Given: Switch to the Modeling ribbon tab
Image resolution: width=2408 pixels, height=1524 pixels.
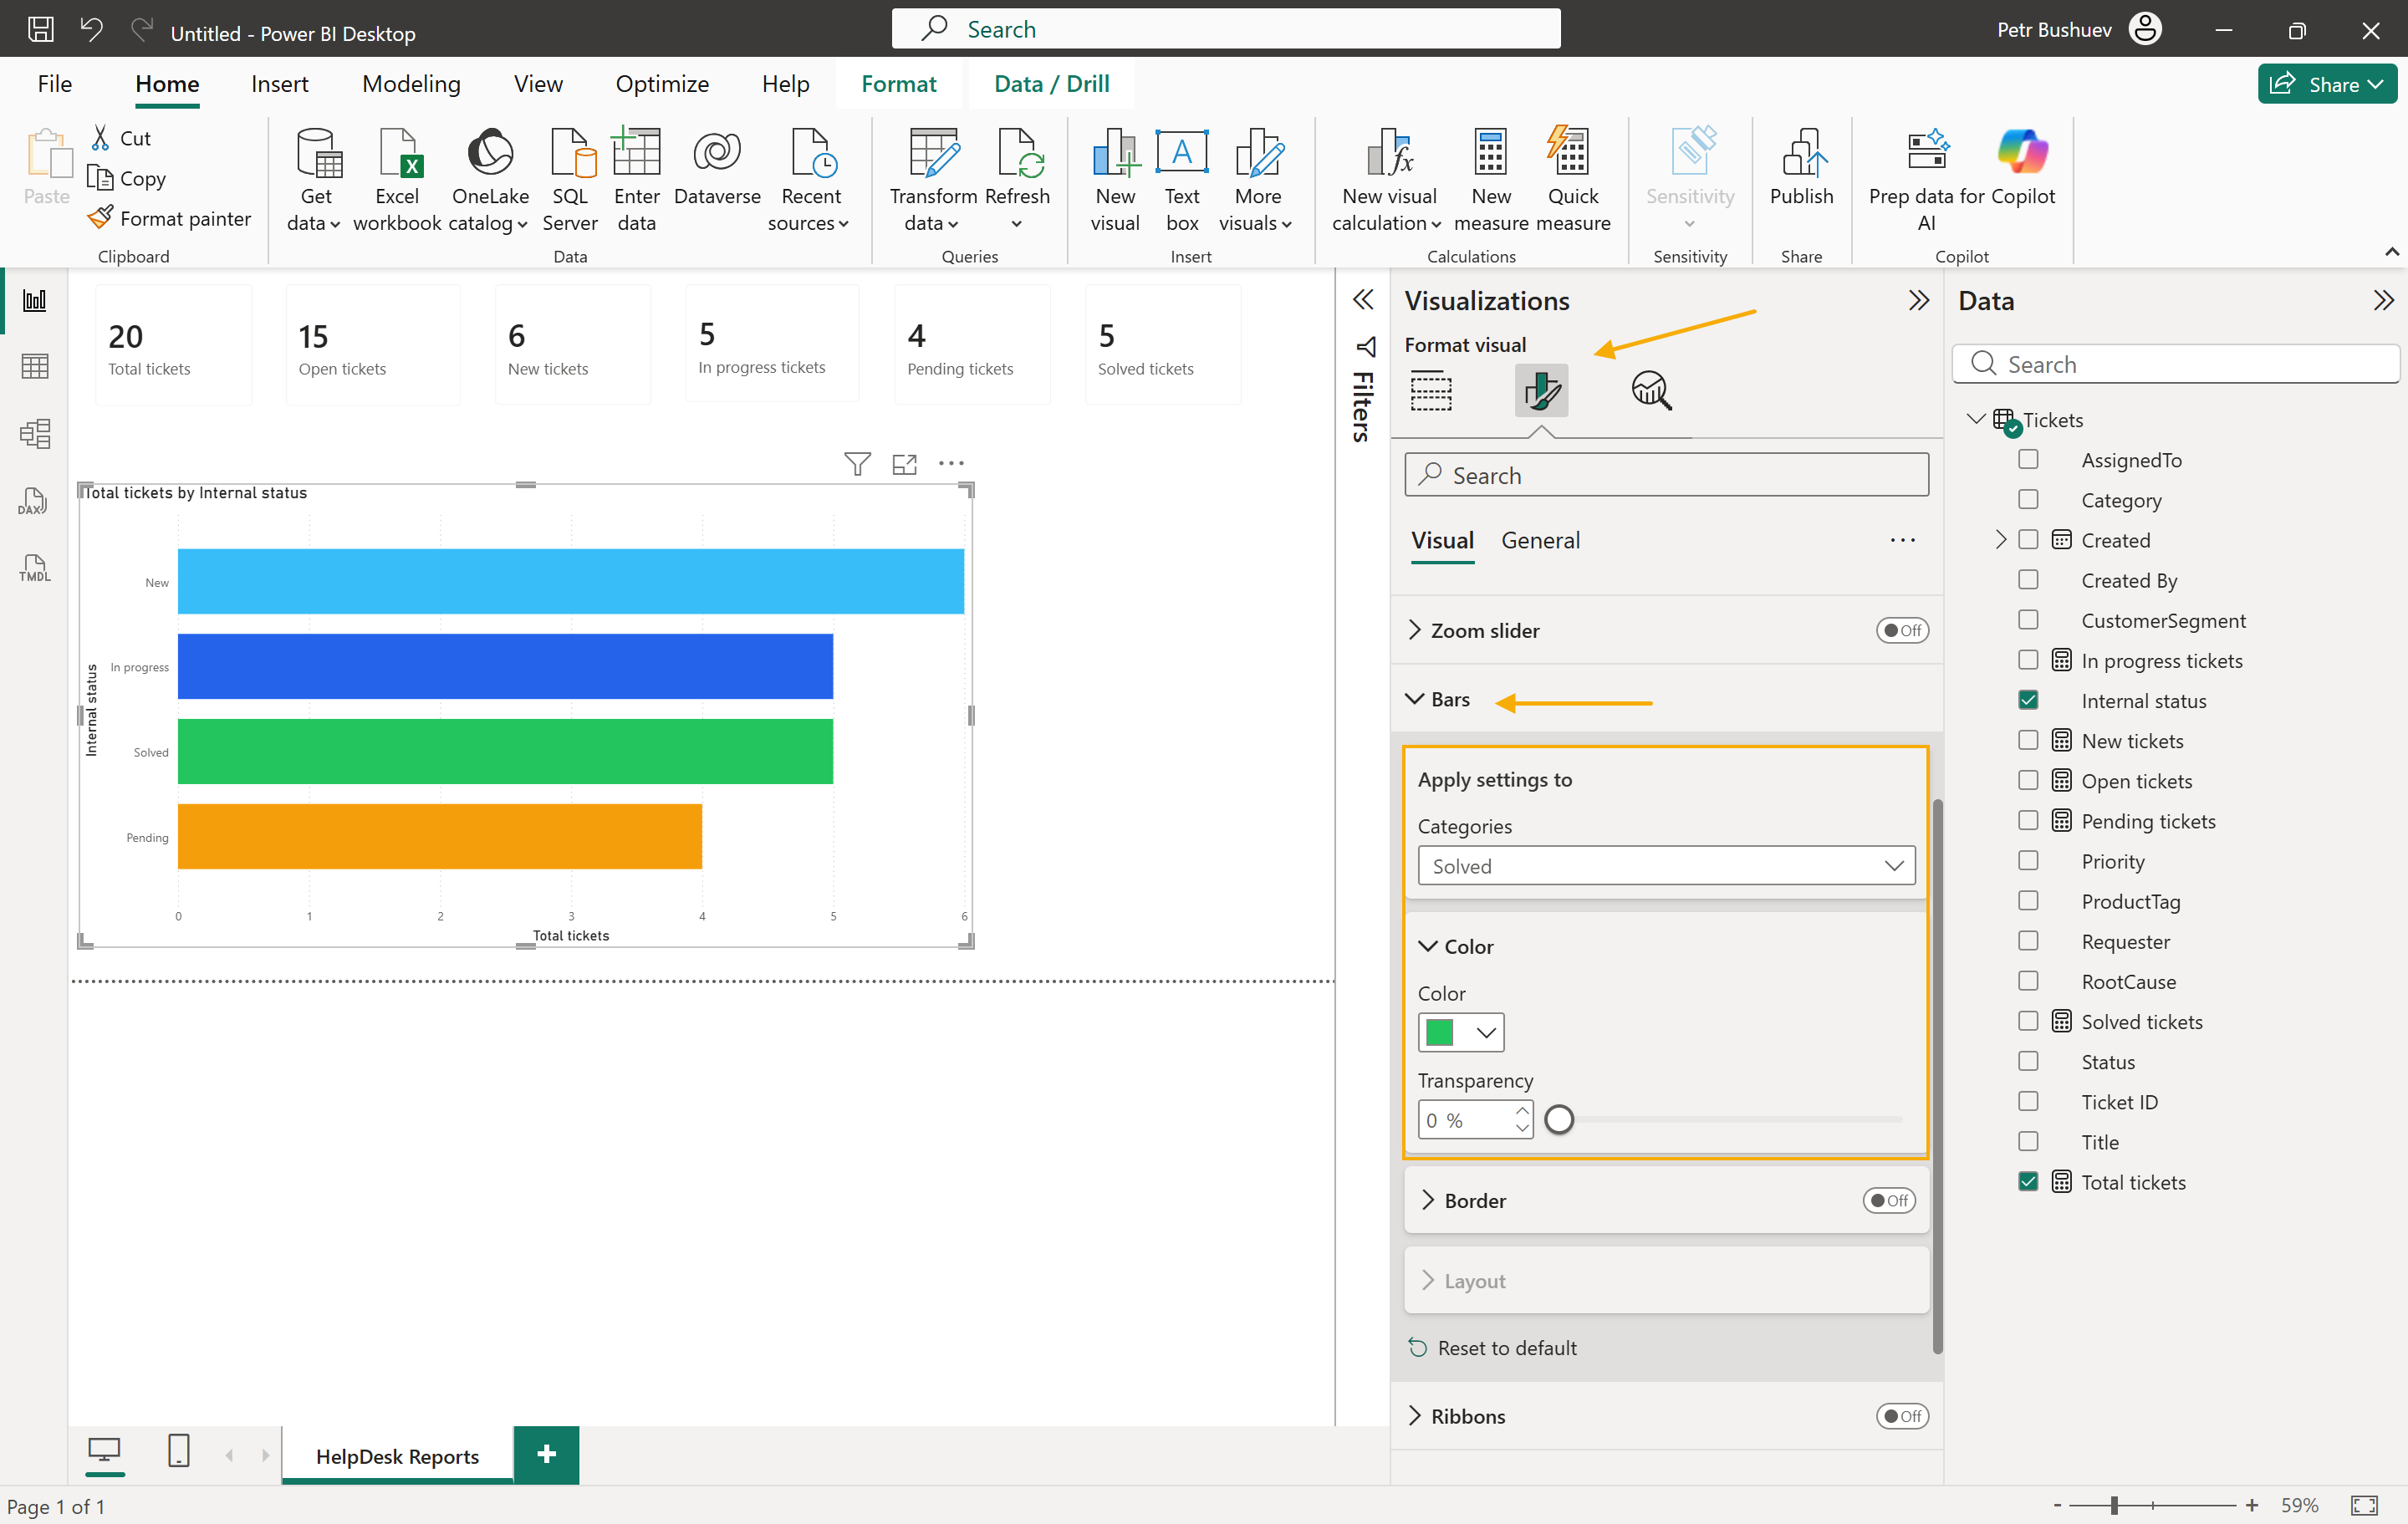Looking at the screenshot, I should tap(411, 84).
